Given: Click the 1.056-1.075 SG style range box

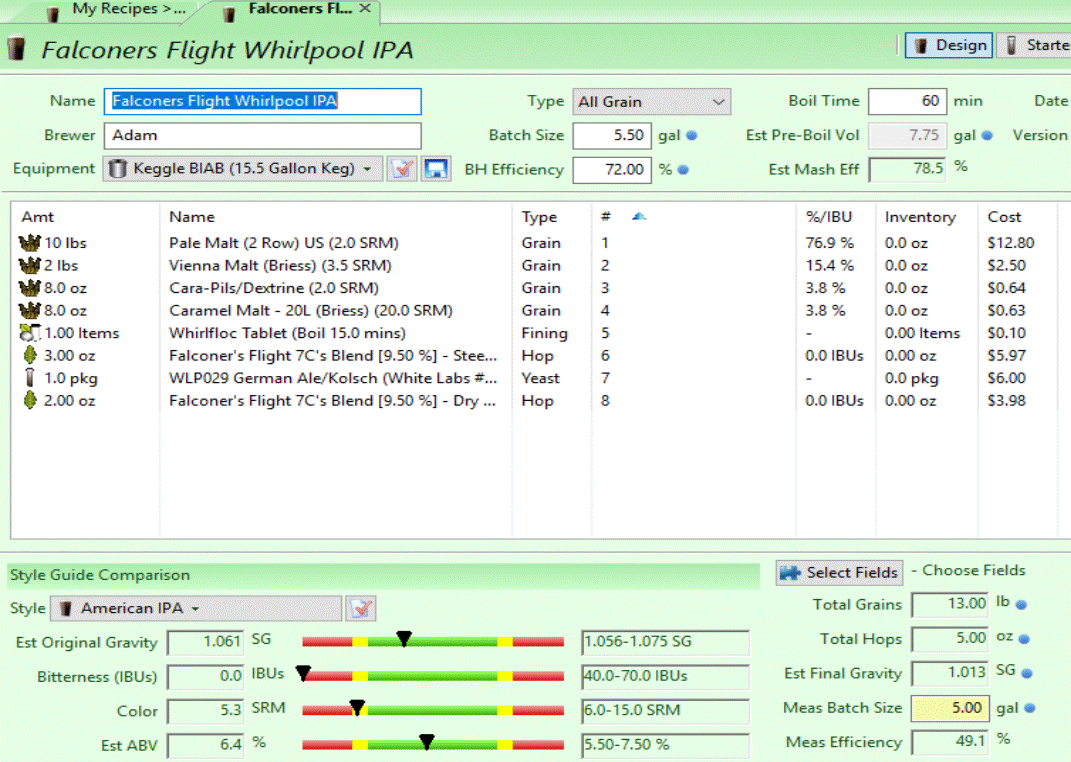Looking at the screenshot, I should click(665, 642).
